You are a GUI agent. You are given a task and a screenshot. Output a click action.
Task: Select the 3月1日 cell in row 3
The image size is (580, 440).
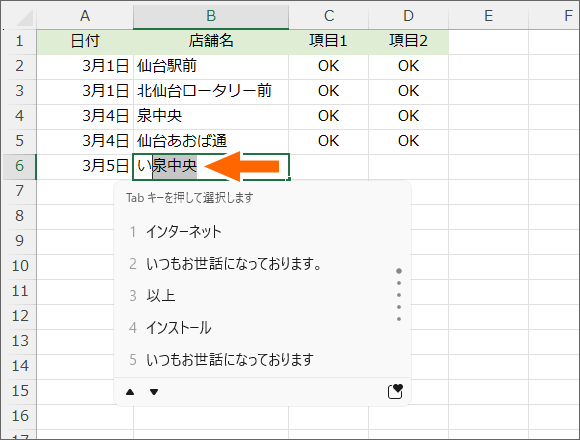(x=85, y=91)
